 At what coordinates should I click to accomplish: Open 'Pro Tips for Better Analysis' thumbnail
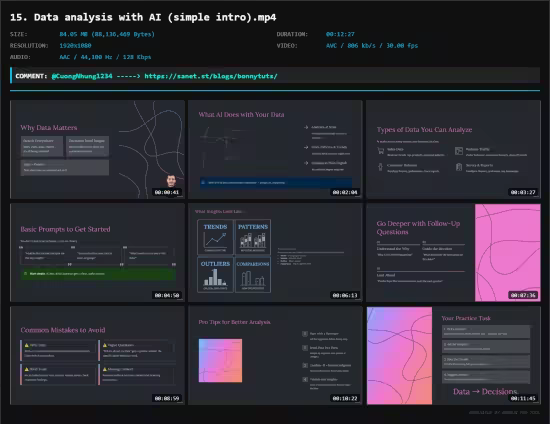tap(275, 356)
